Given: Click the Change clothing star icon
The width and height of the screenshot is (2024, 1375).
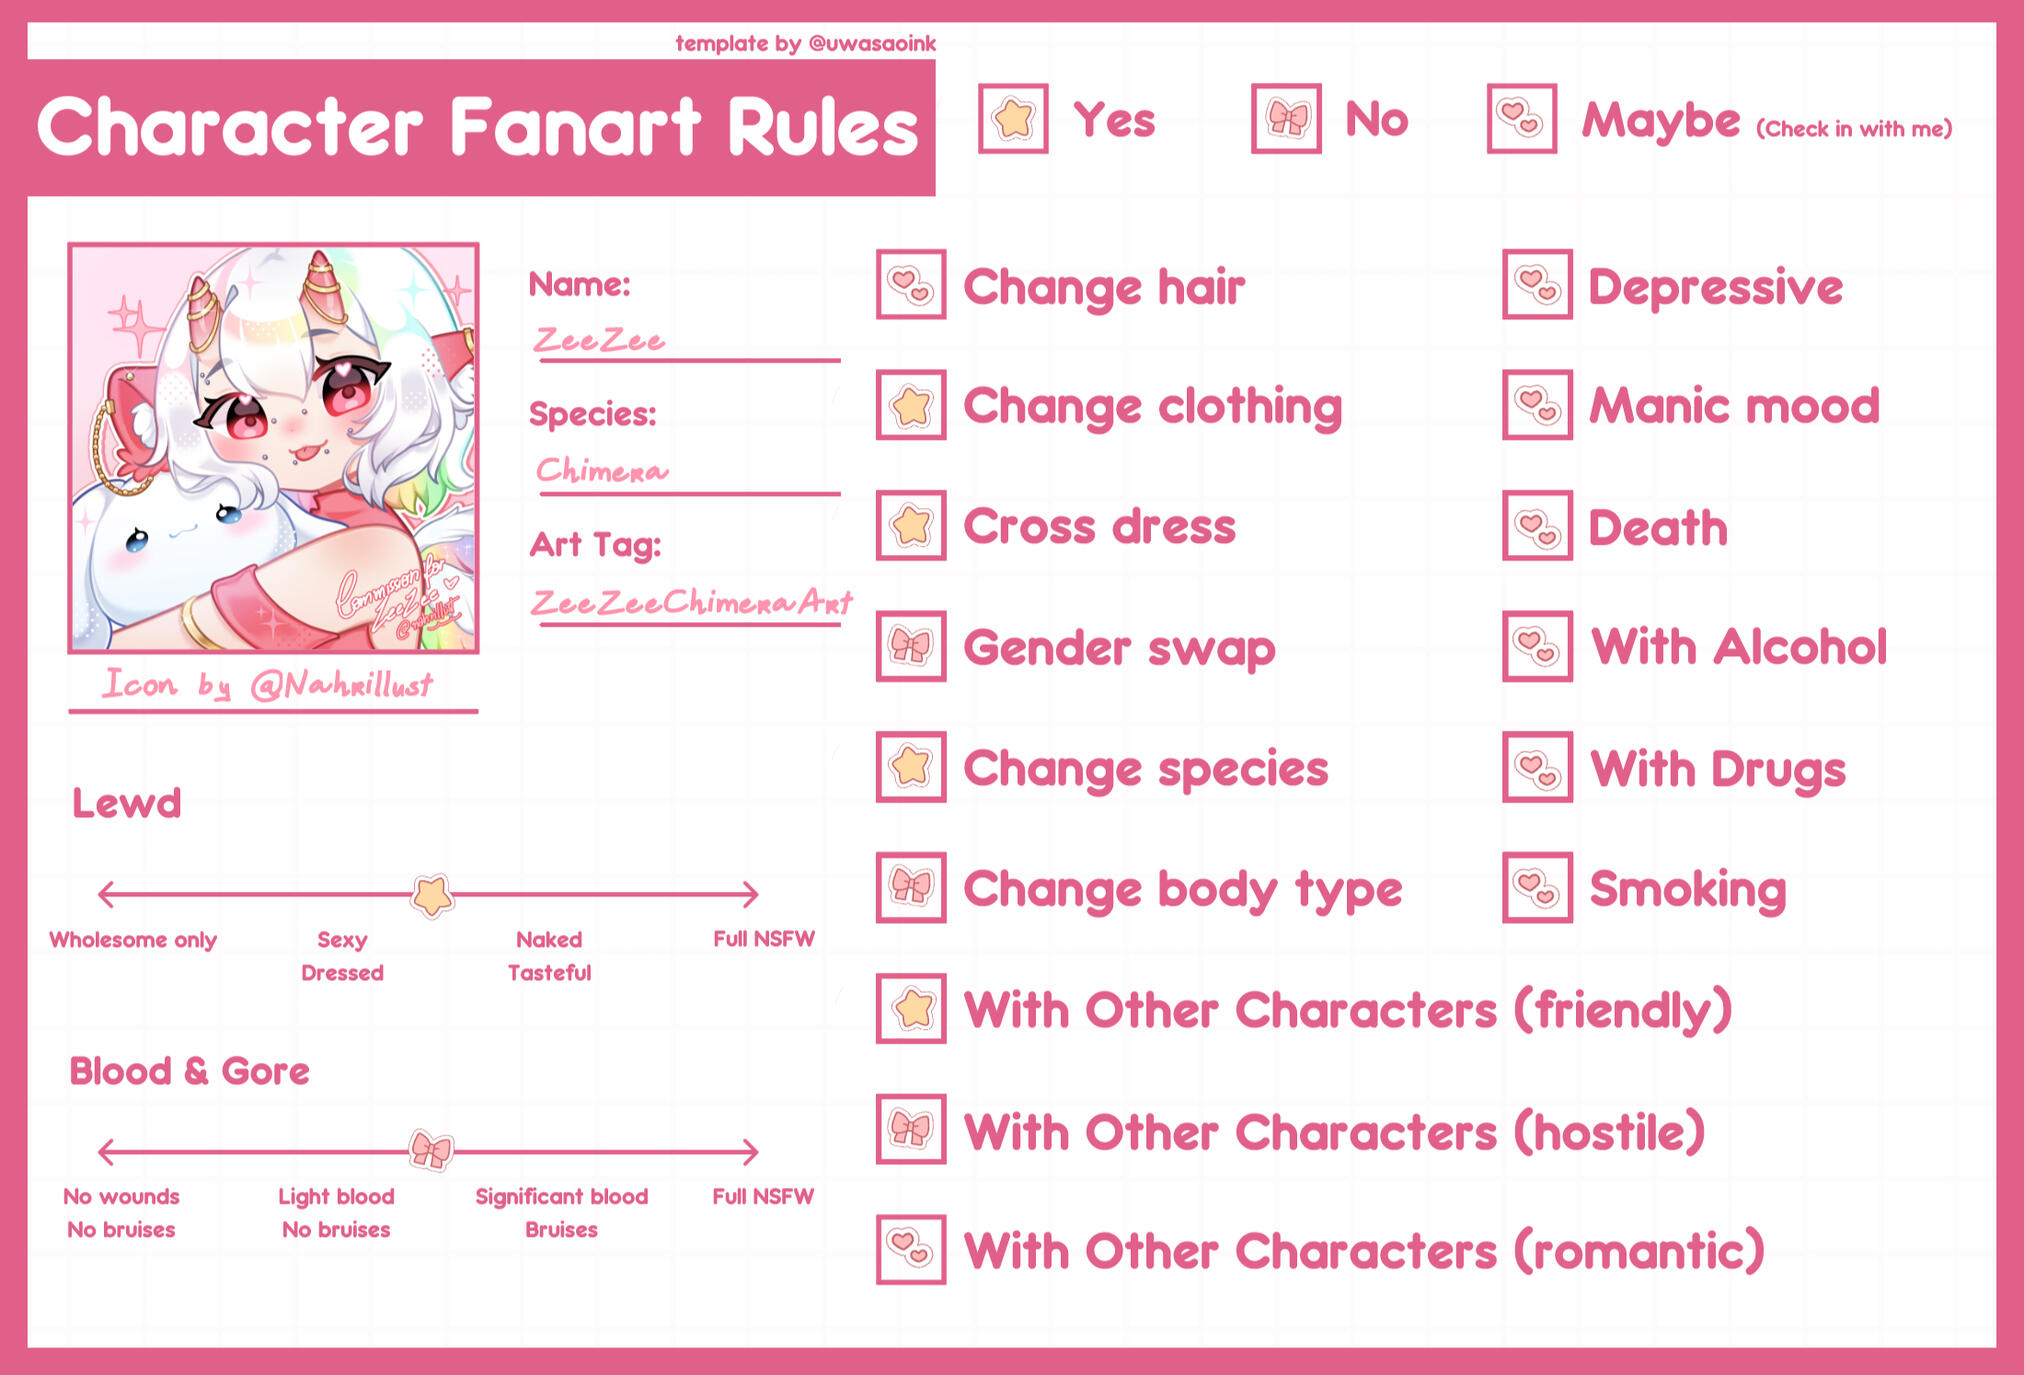Looking at the screenshot, I should 911,405.
